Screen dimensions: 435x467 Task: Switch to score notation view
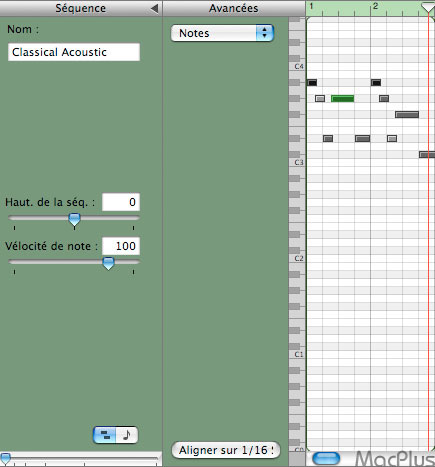coord(127,435)
